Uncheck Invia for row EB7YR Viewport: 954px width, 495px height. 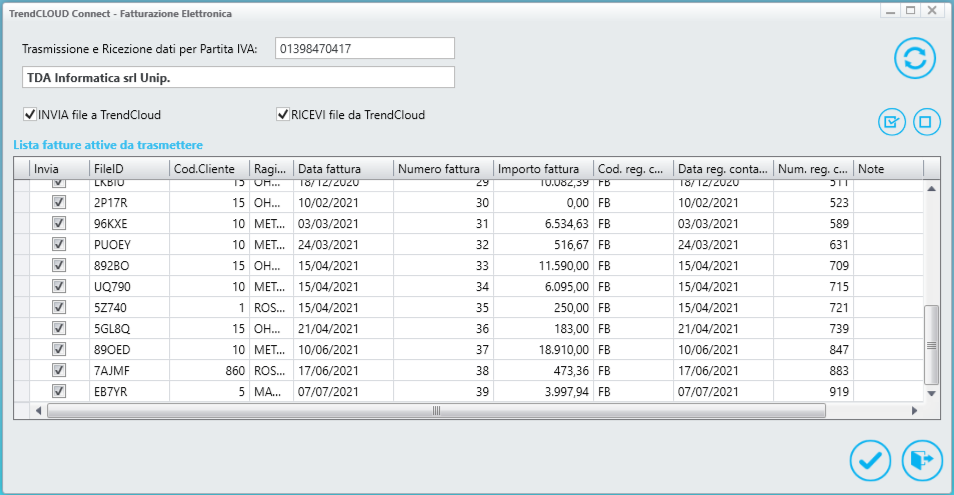click(59, 391)
